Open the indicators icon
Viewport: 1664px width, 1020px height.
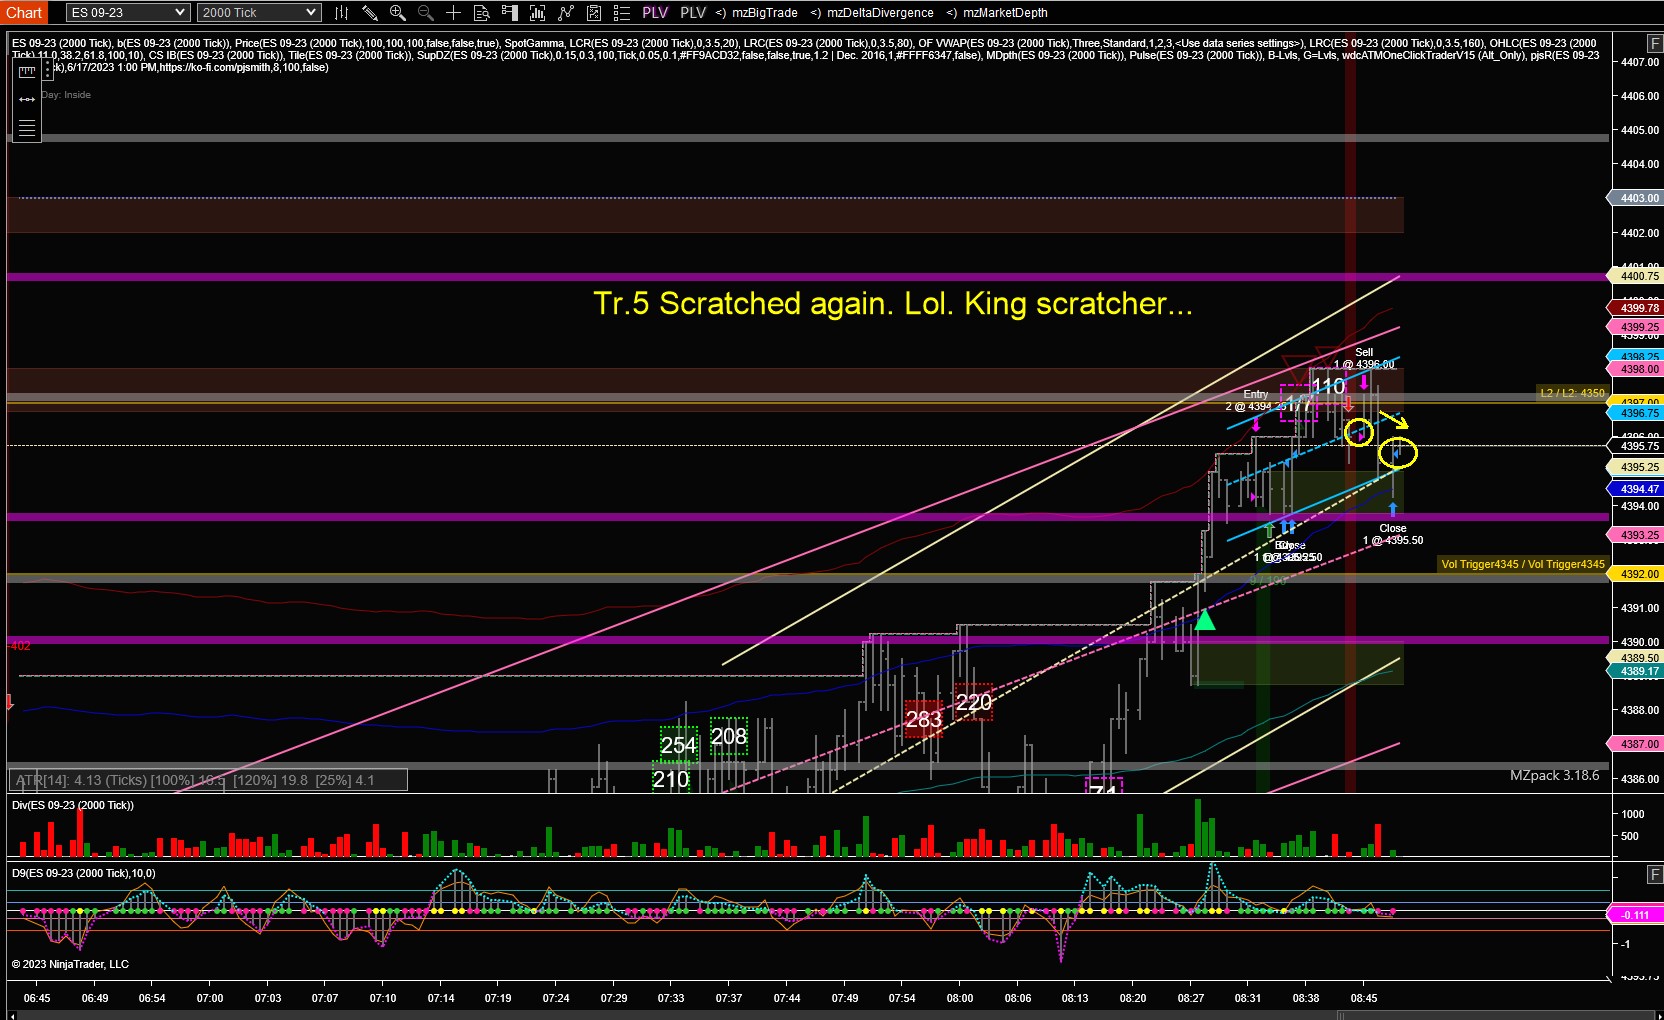click(x=566, y=13)
